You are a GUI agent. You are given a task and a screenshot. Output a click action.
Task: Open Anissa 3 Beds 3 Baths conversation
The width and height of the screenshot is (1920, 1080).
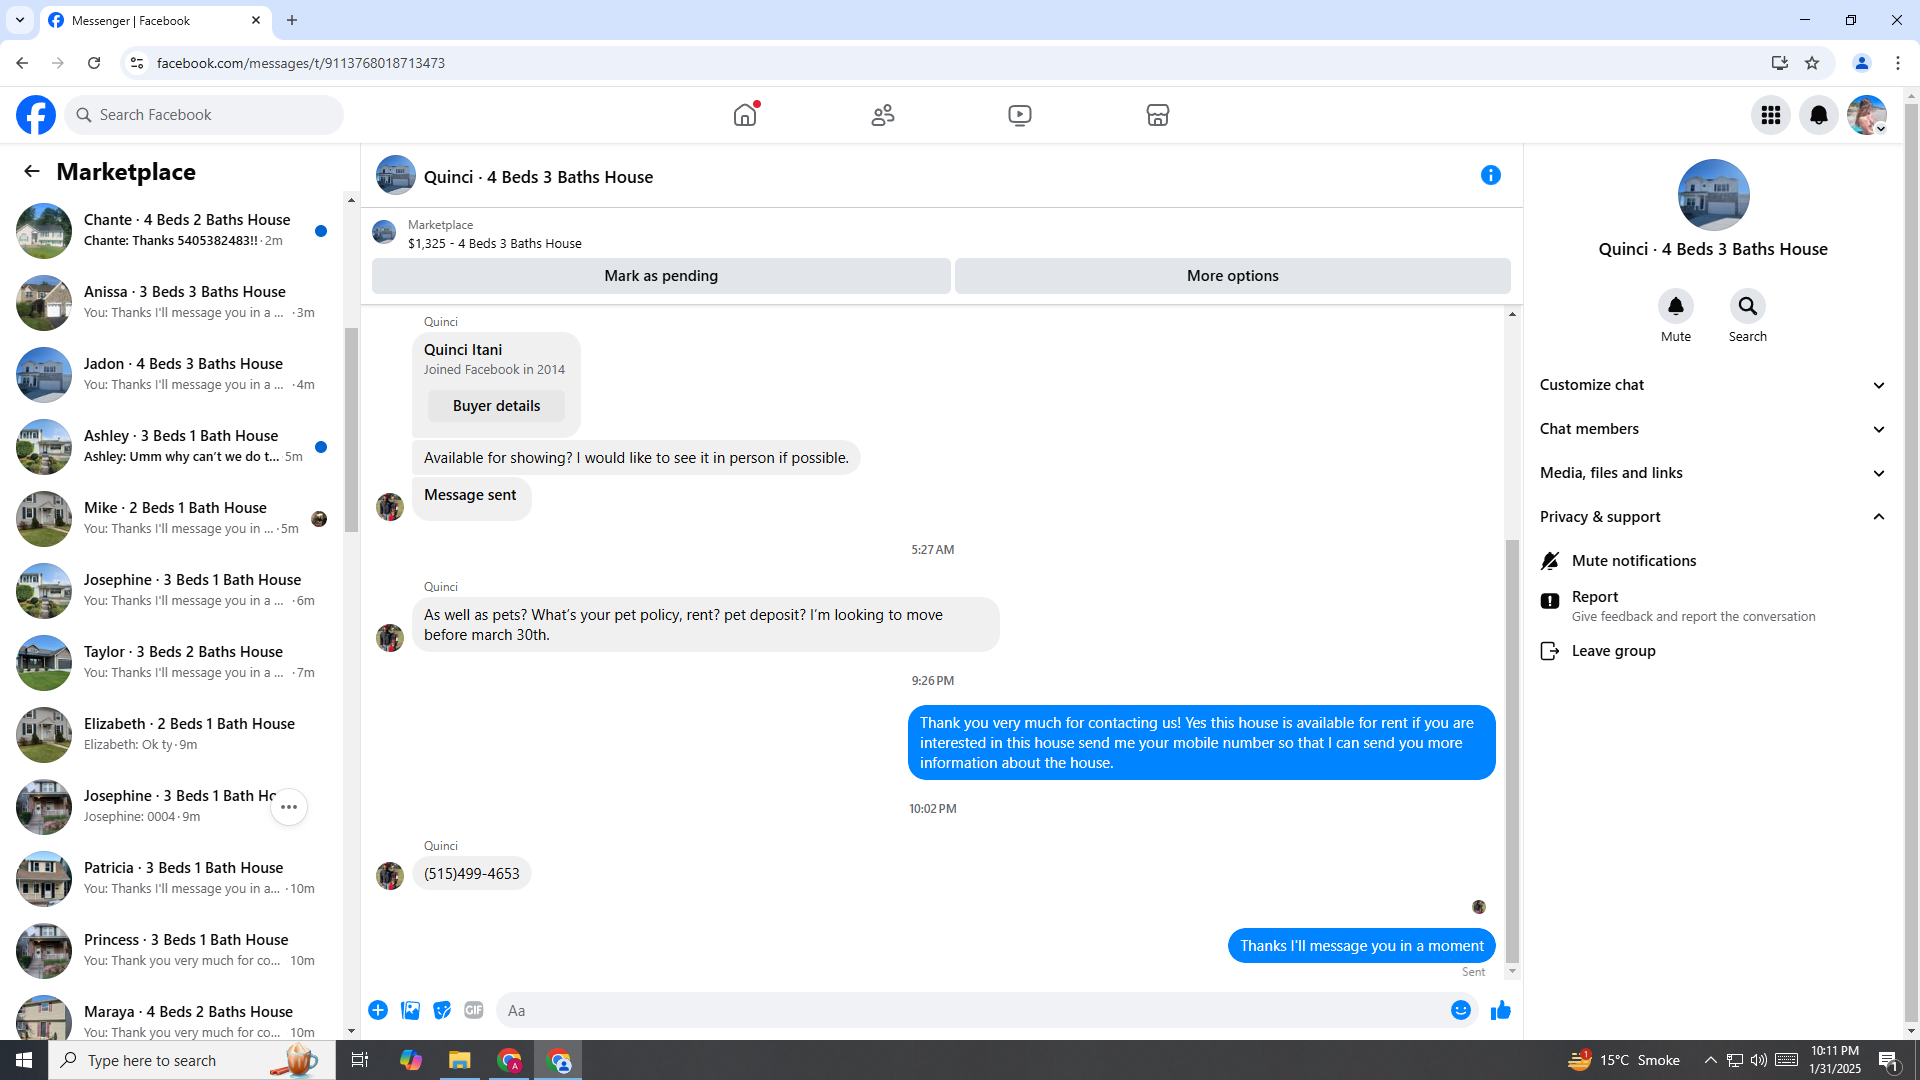coord(172,302)
